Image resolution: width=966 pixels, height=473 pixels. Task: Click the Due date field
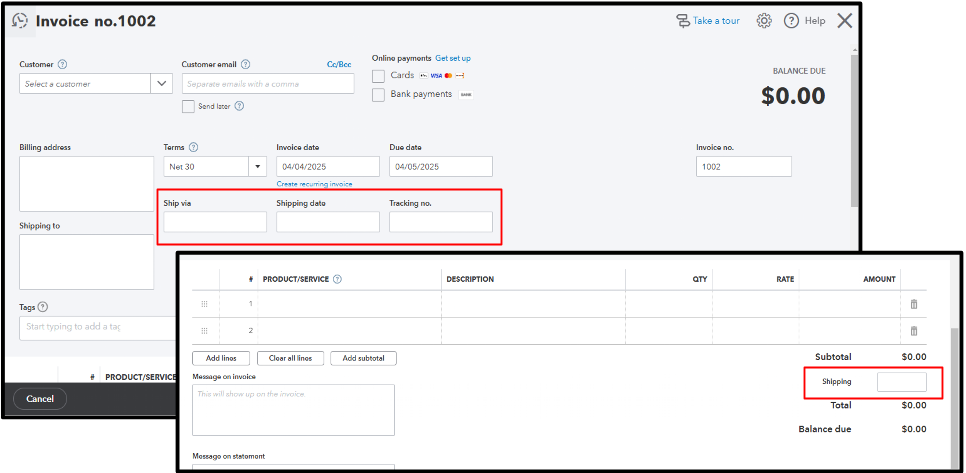click(440, 167)
